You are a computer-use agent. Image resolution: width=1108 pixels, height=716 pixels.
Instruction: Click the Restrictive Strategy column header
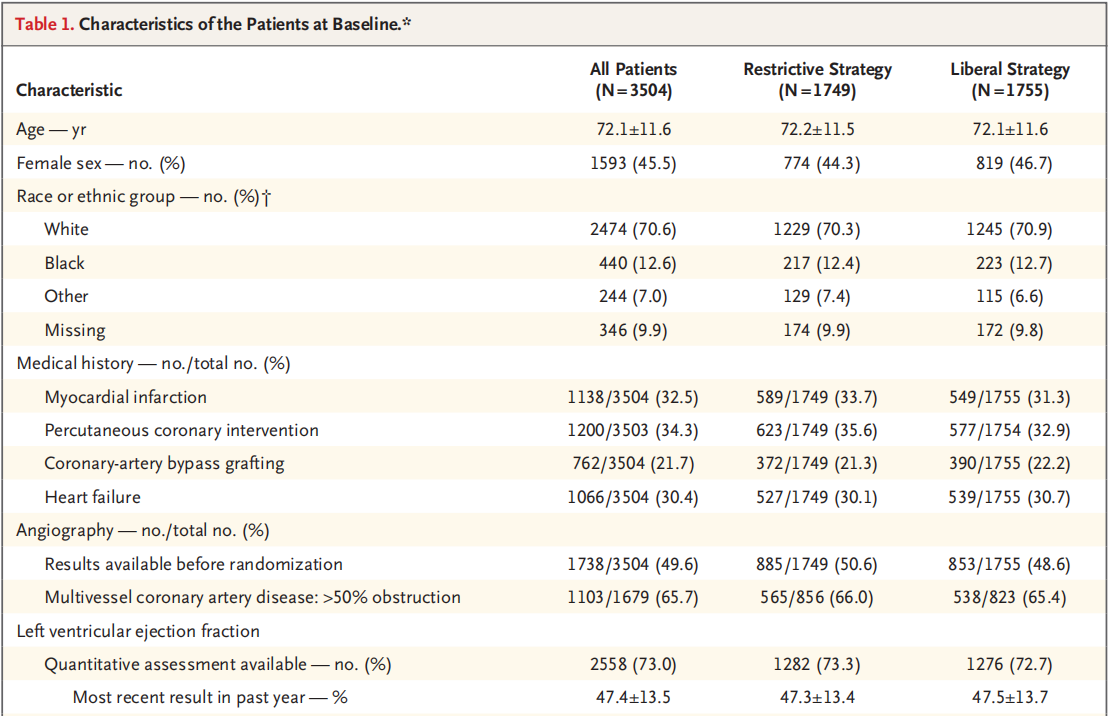click(x=817, y=79)
